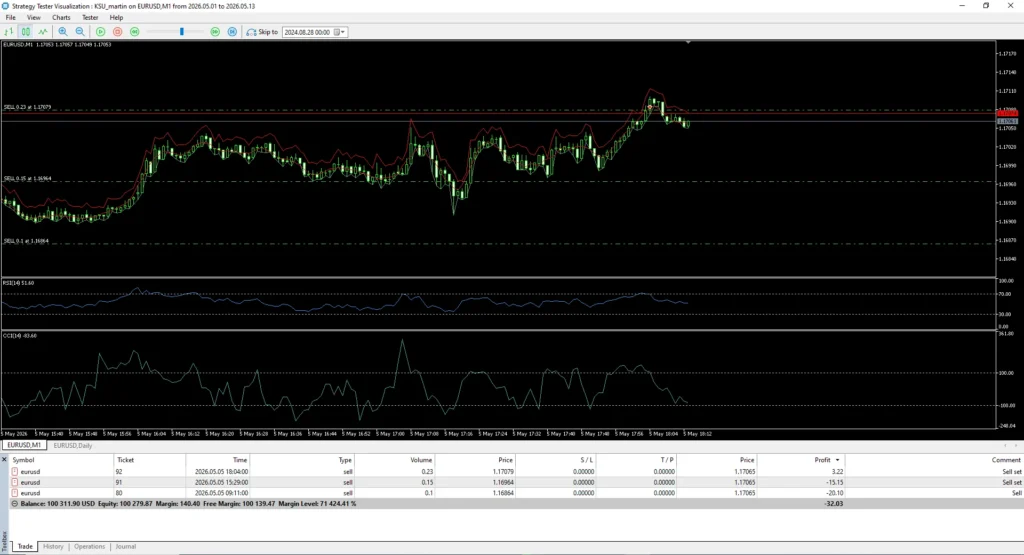
Task: Click the SELL 0.15 at 1.16964 chart level
Action: [27, 178]
